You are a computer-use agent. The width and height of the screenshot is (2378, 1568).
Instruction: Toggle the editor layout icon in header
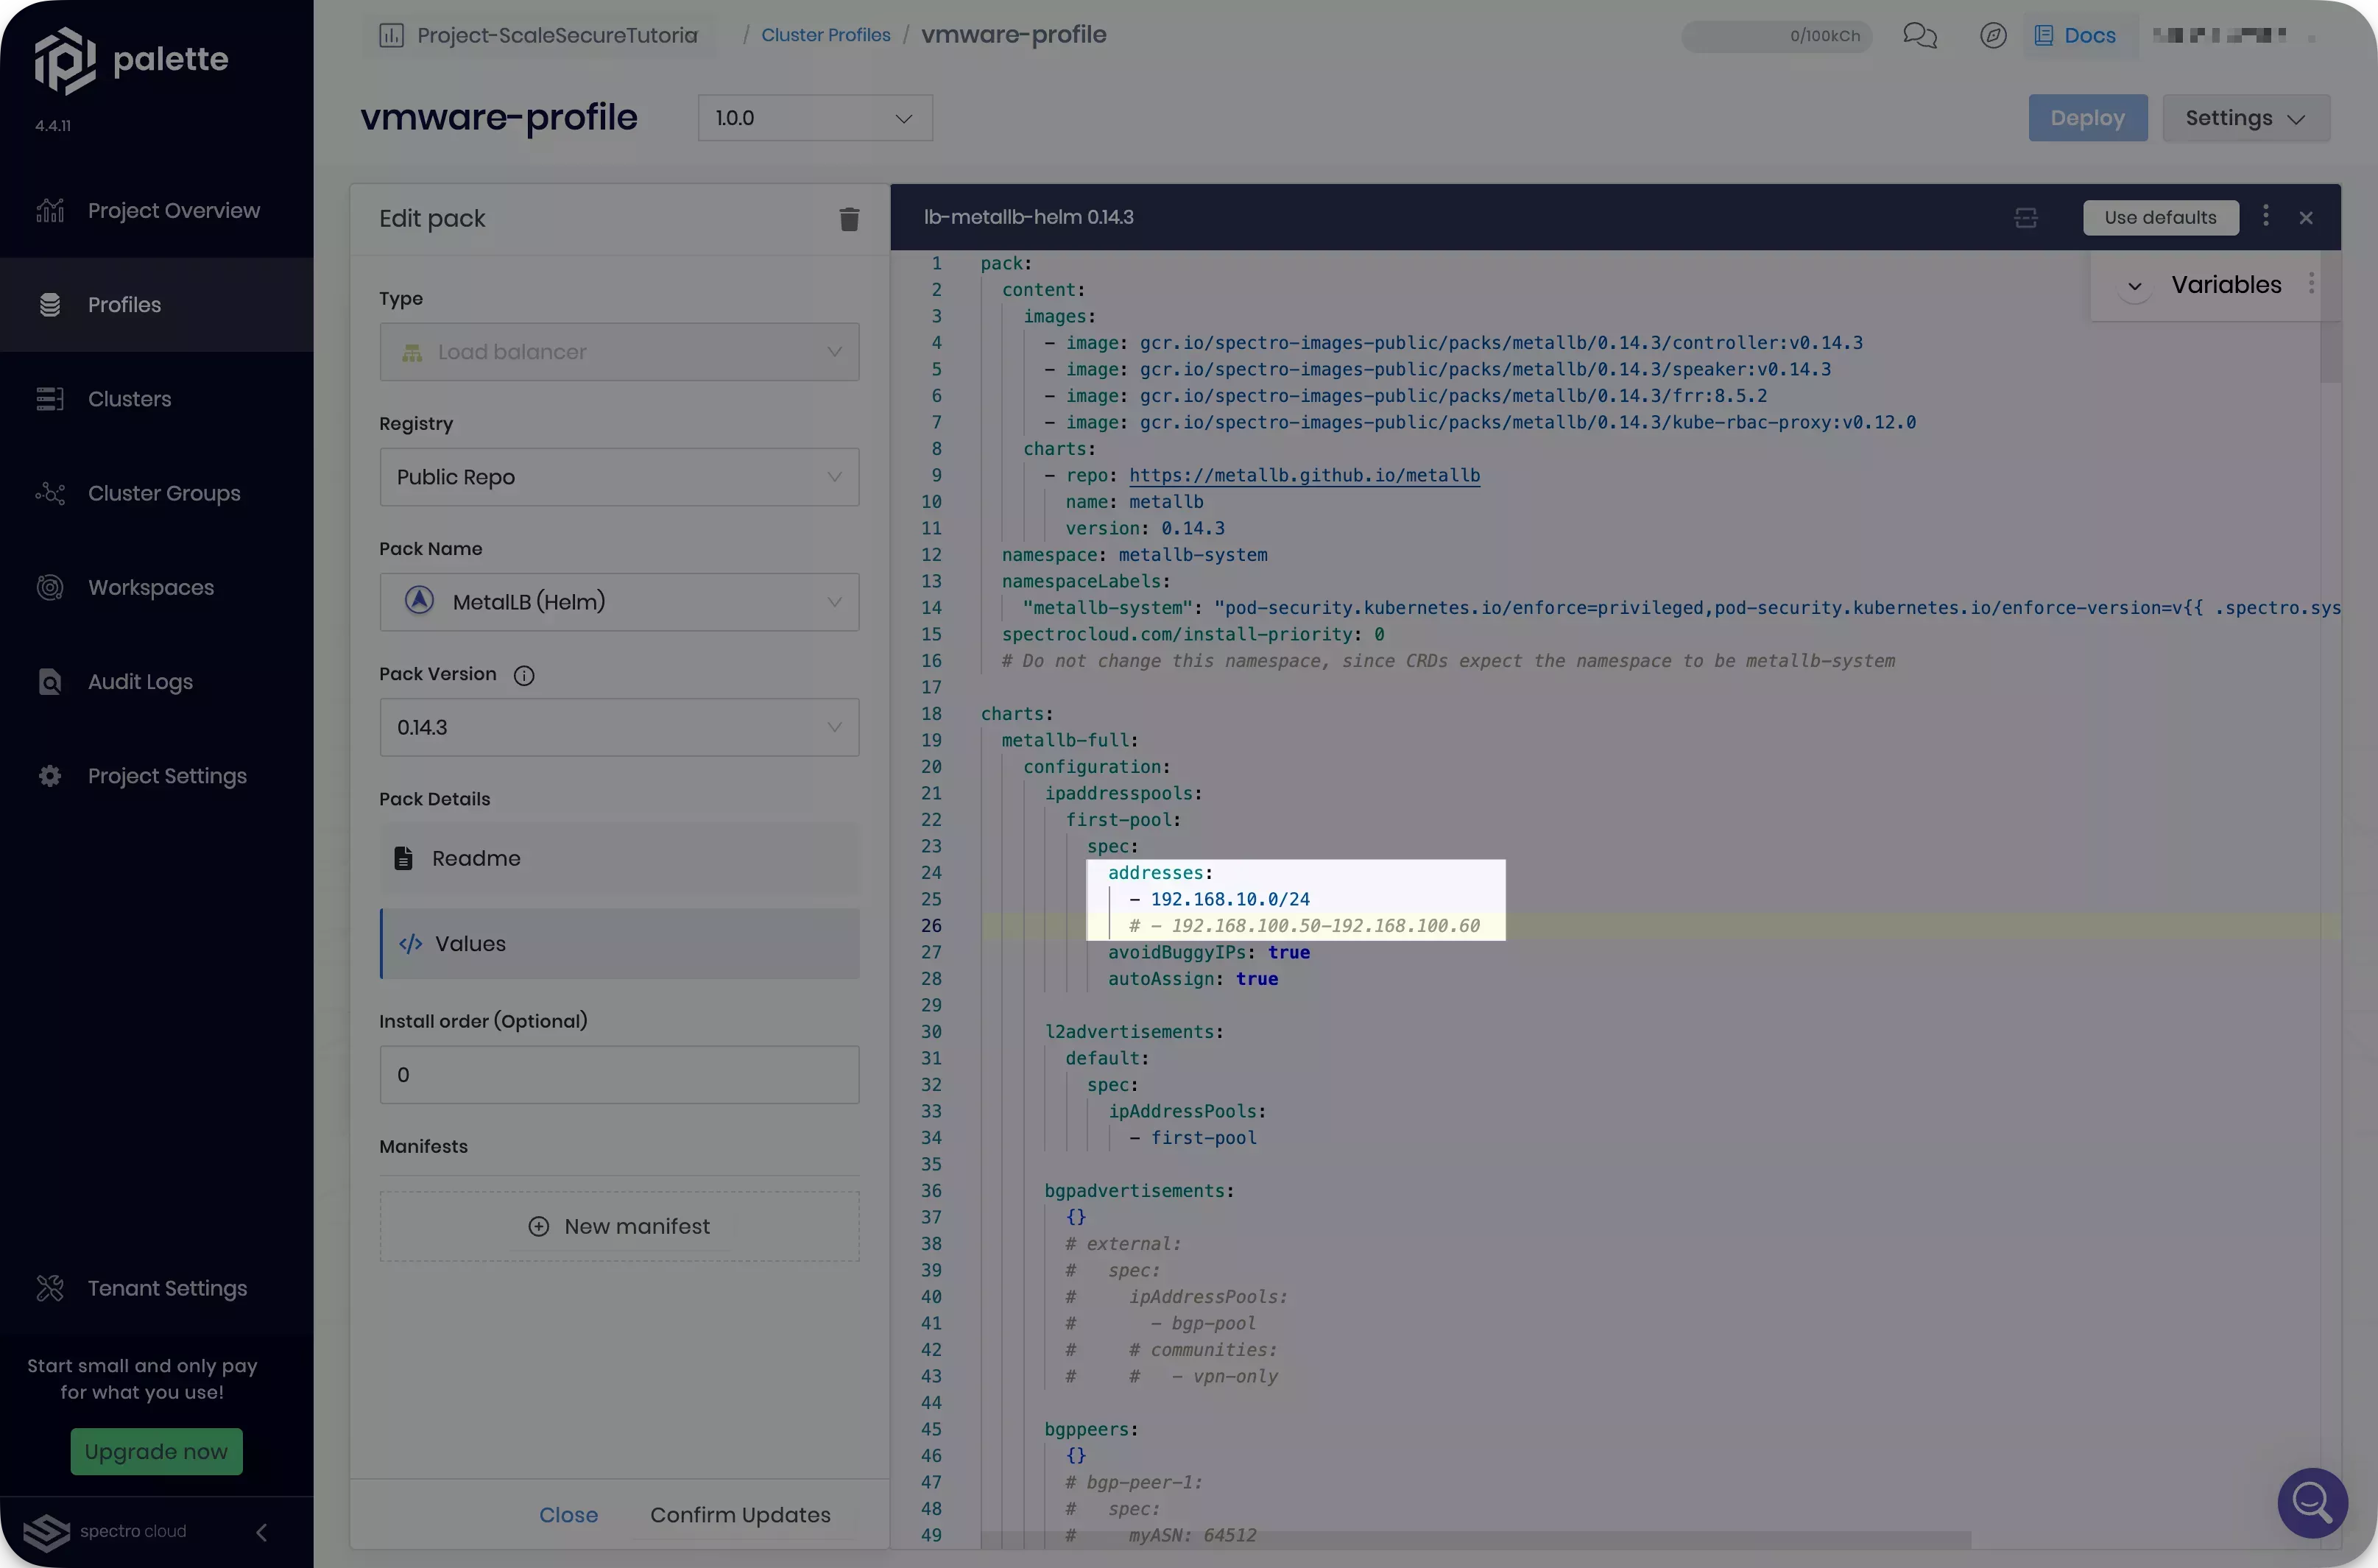coord(2025,218)
